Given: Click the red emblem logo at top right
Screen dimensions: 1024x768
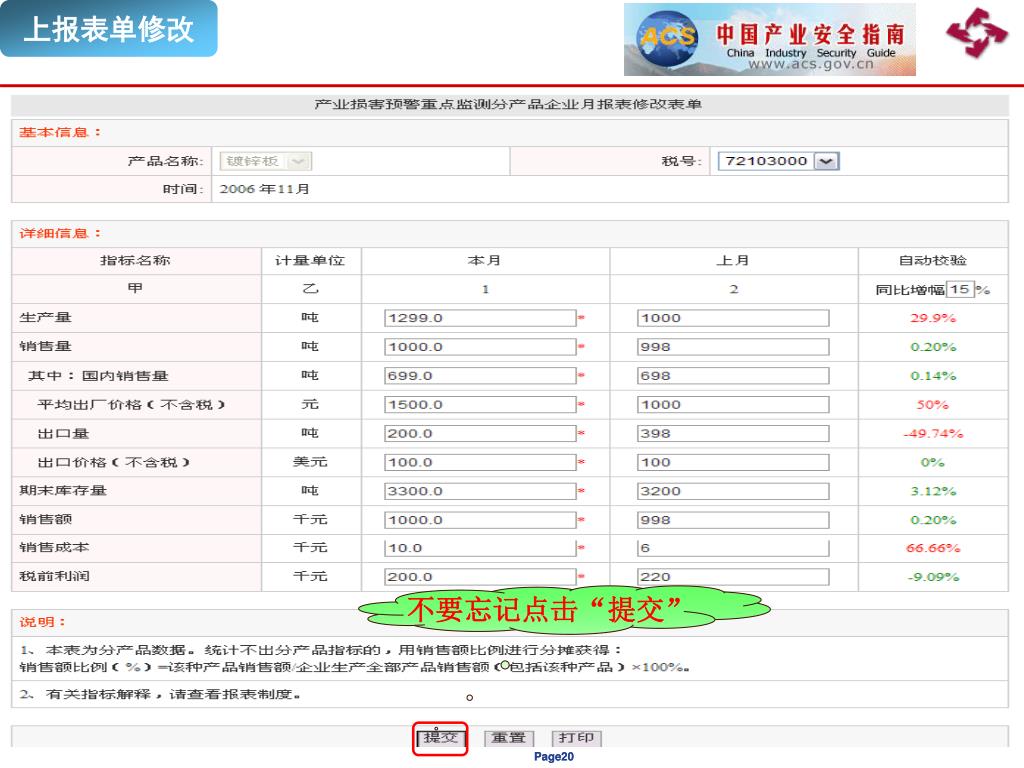Looking at the screenshot, I should coord(976,33).
